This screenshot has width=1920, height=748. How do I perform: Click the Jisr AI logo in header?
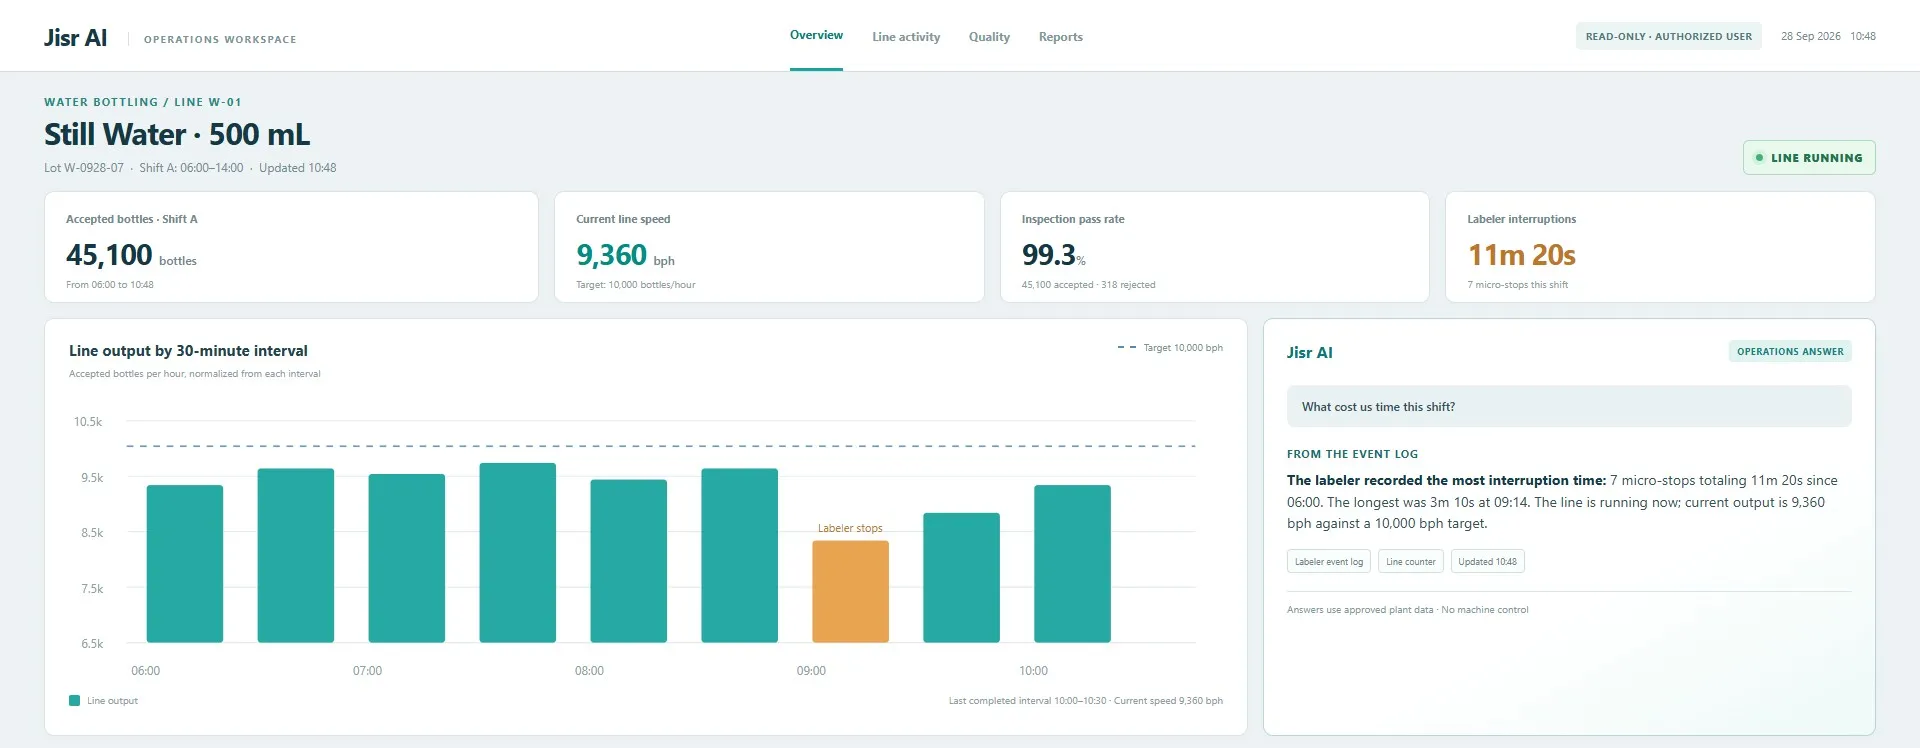75,37
